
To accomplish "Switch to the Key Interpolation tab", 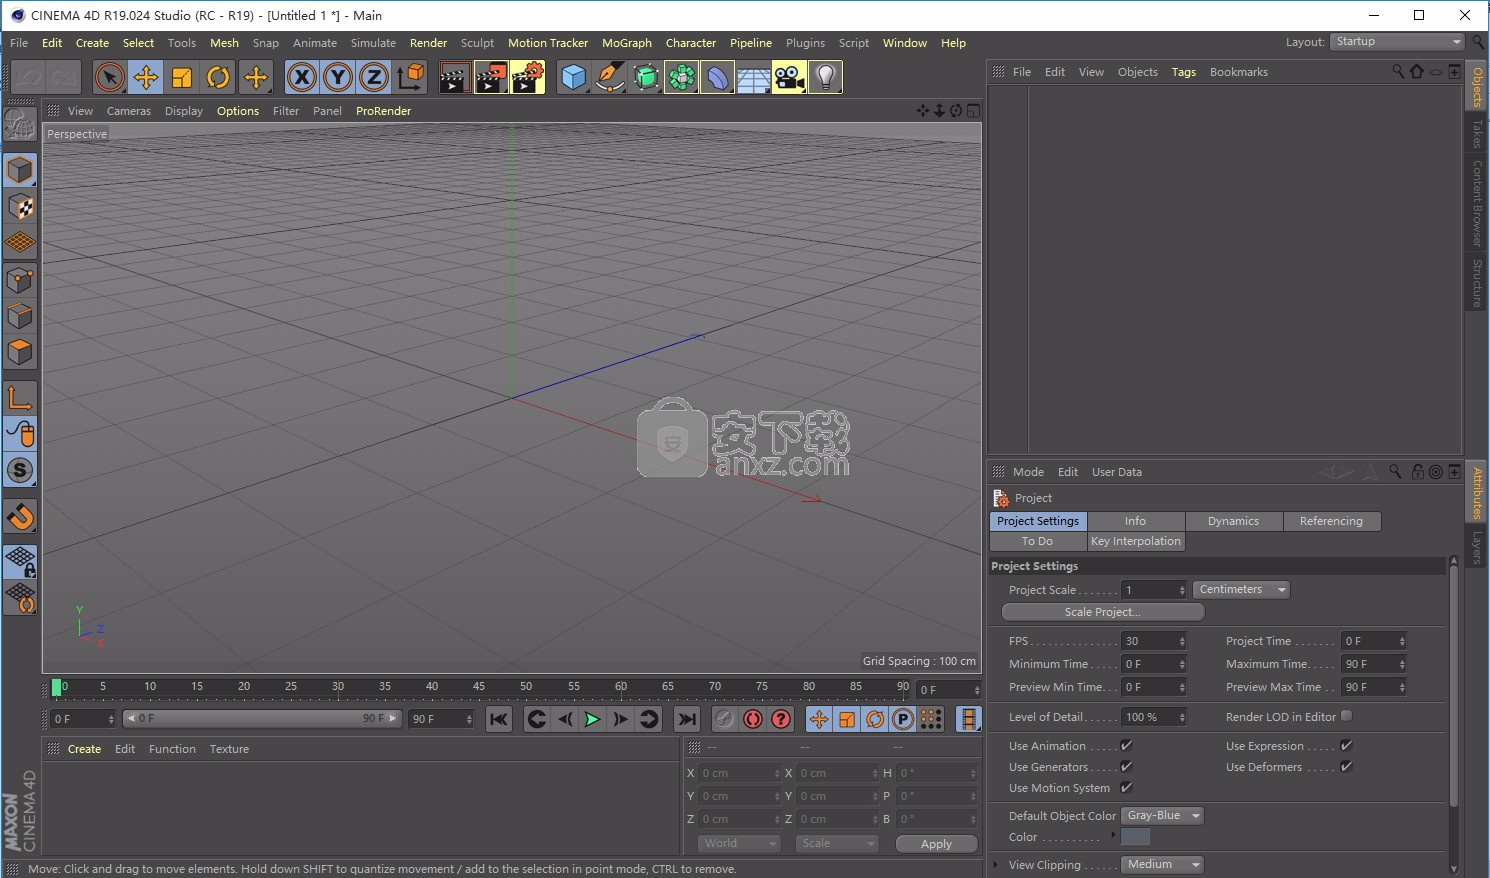I will click(1136, 541).
